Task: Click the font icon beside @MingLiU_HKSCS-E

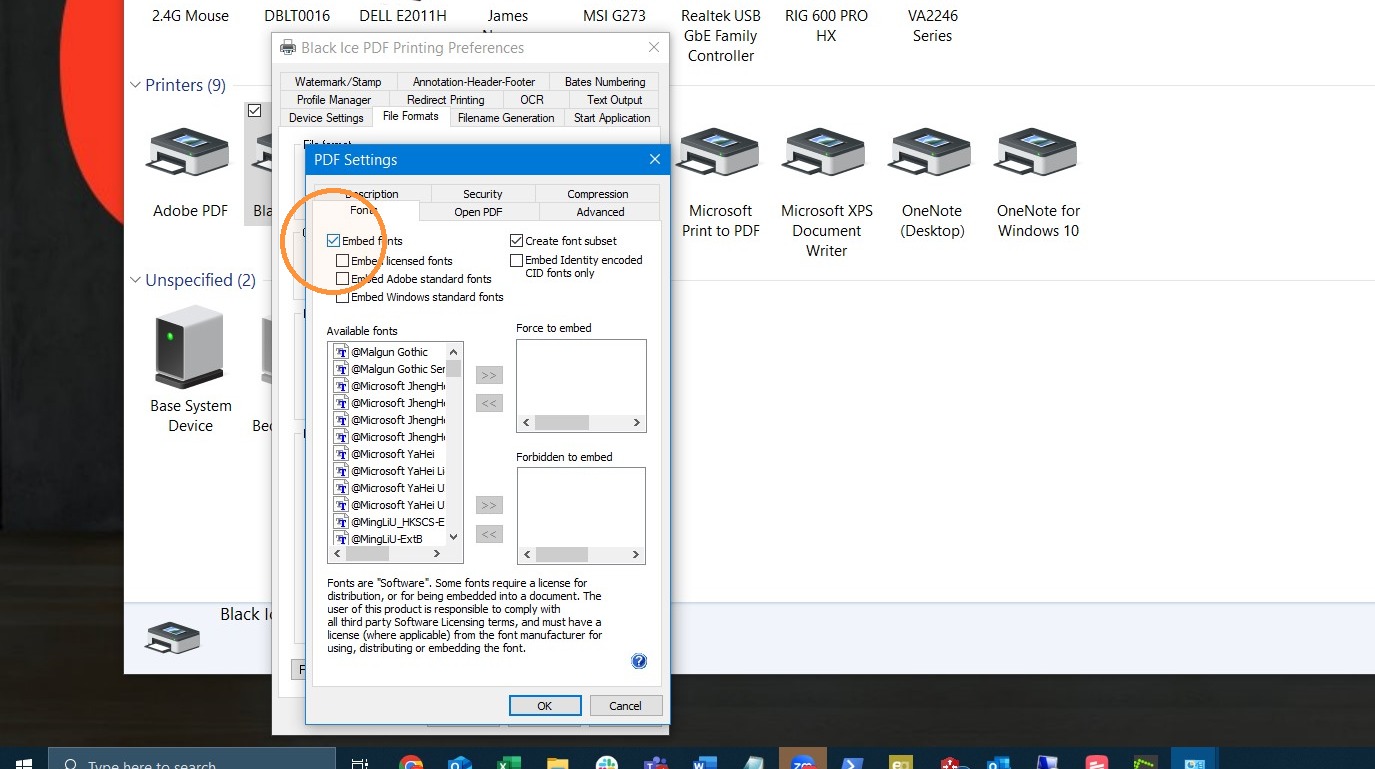Action: [342, 522]
